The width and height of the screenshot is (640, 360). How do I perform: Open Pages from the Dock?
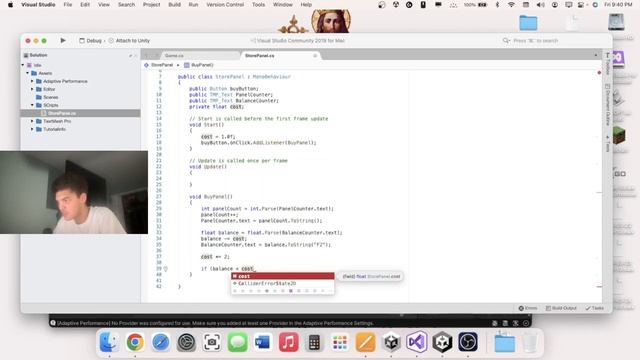click(365, 342)
